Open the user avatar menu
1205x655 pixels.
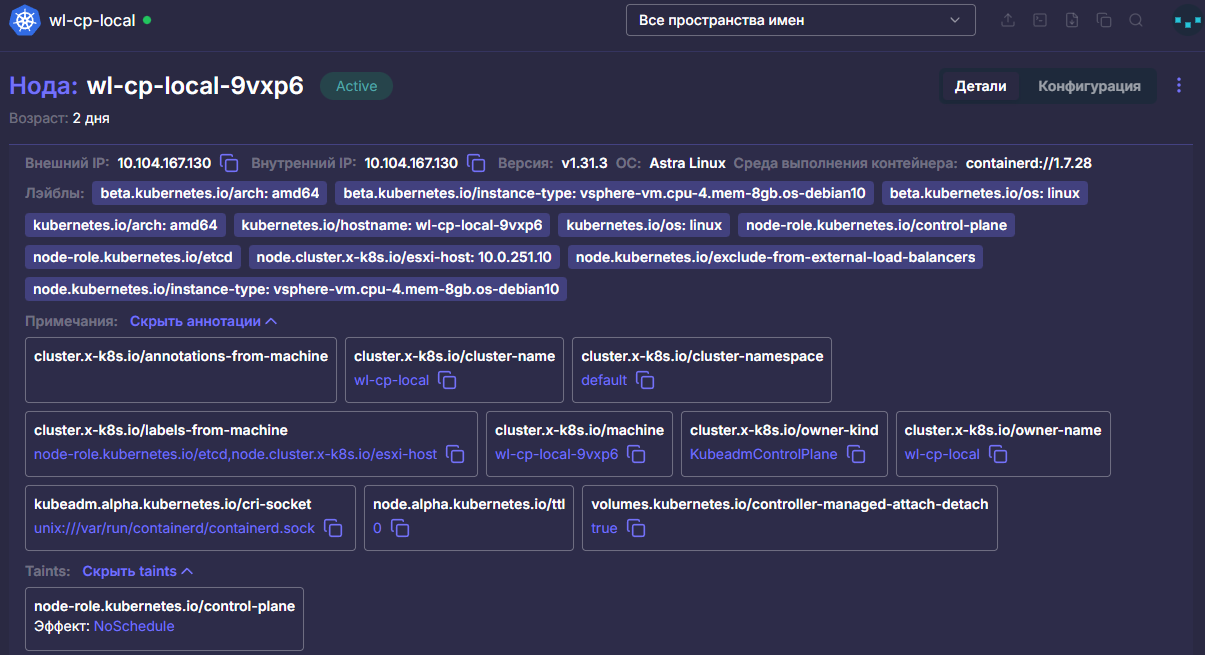1187,20
